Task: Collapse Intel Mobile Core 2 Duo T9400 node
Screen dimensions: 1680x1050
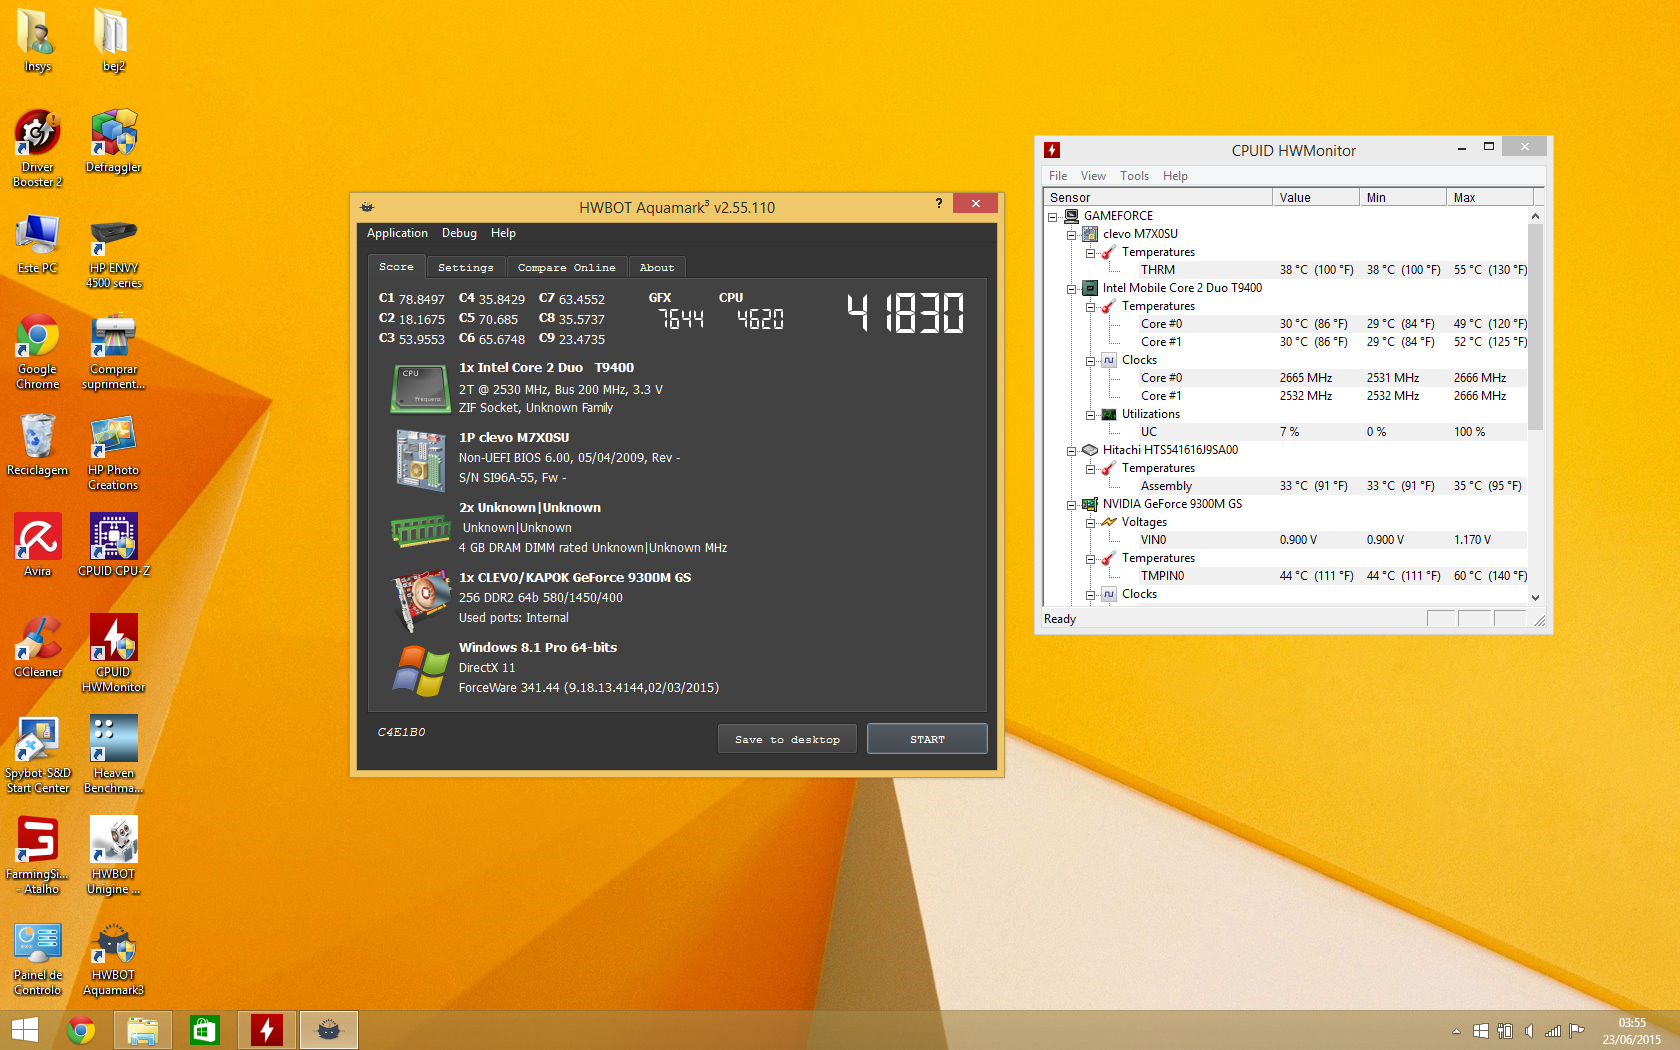Action: coord(1071,288)
